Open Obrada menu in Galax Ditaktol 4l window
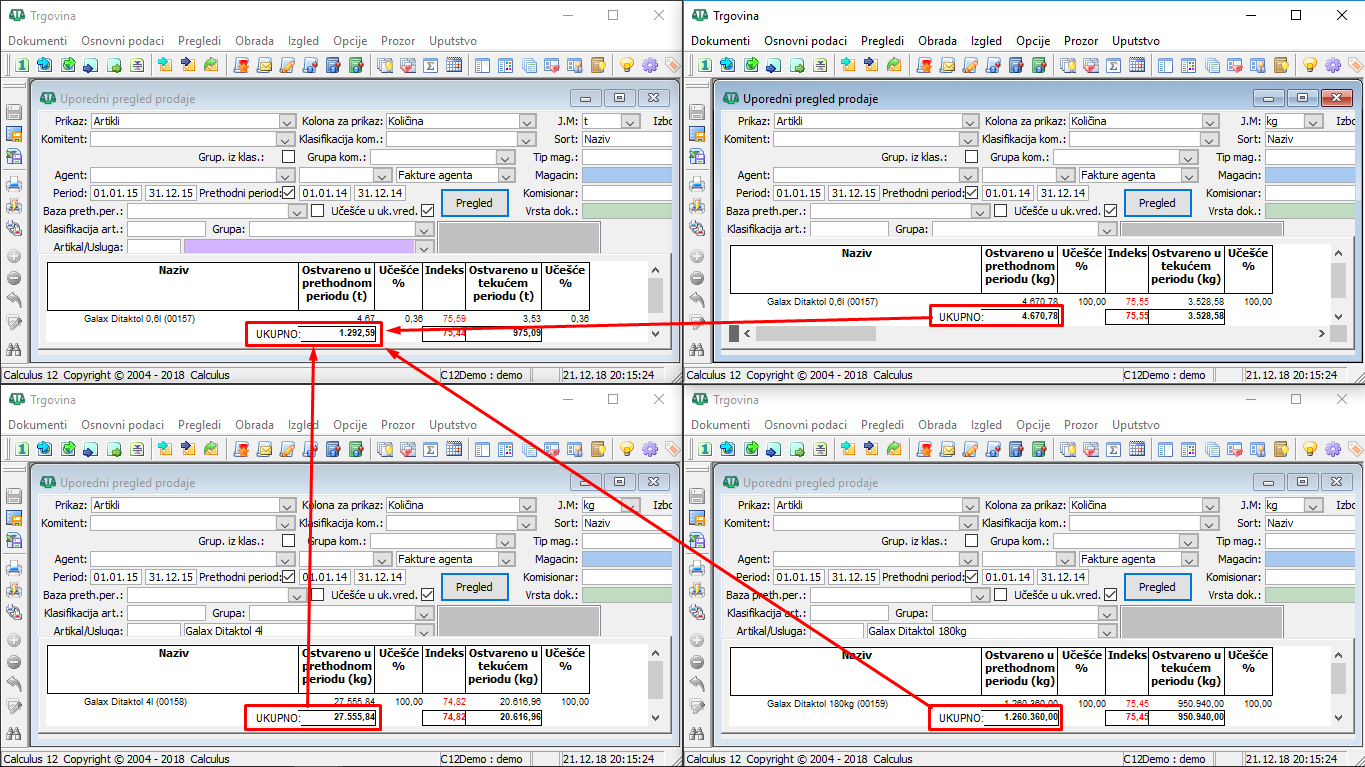Image resolution: width=1365 pixels, height=767 pixels. pyautogui.click(x=254, y=425)
